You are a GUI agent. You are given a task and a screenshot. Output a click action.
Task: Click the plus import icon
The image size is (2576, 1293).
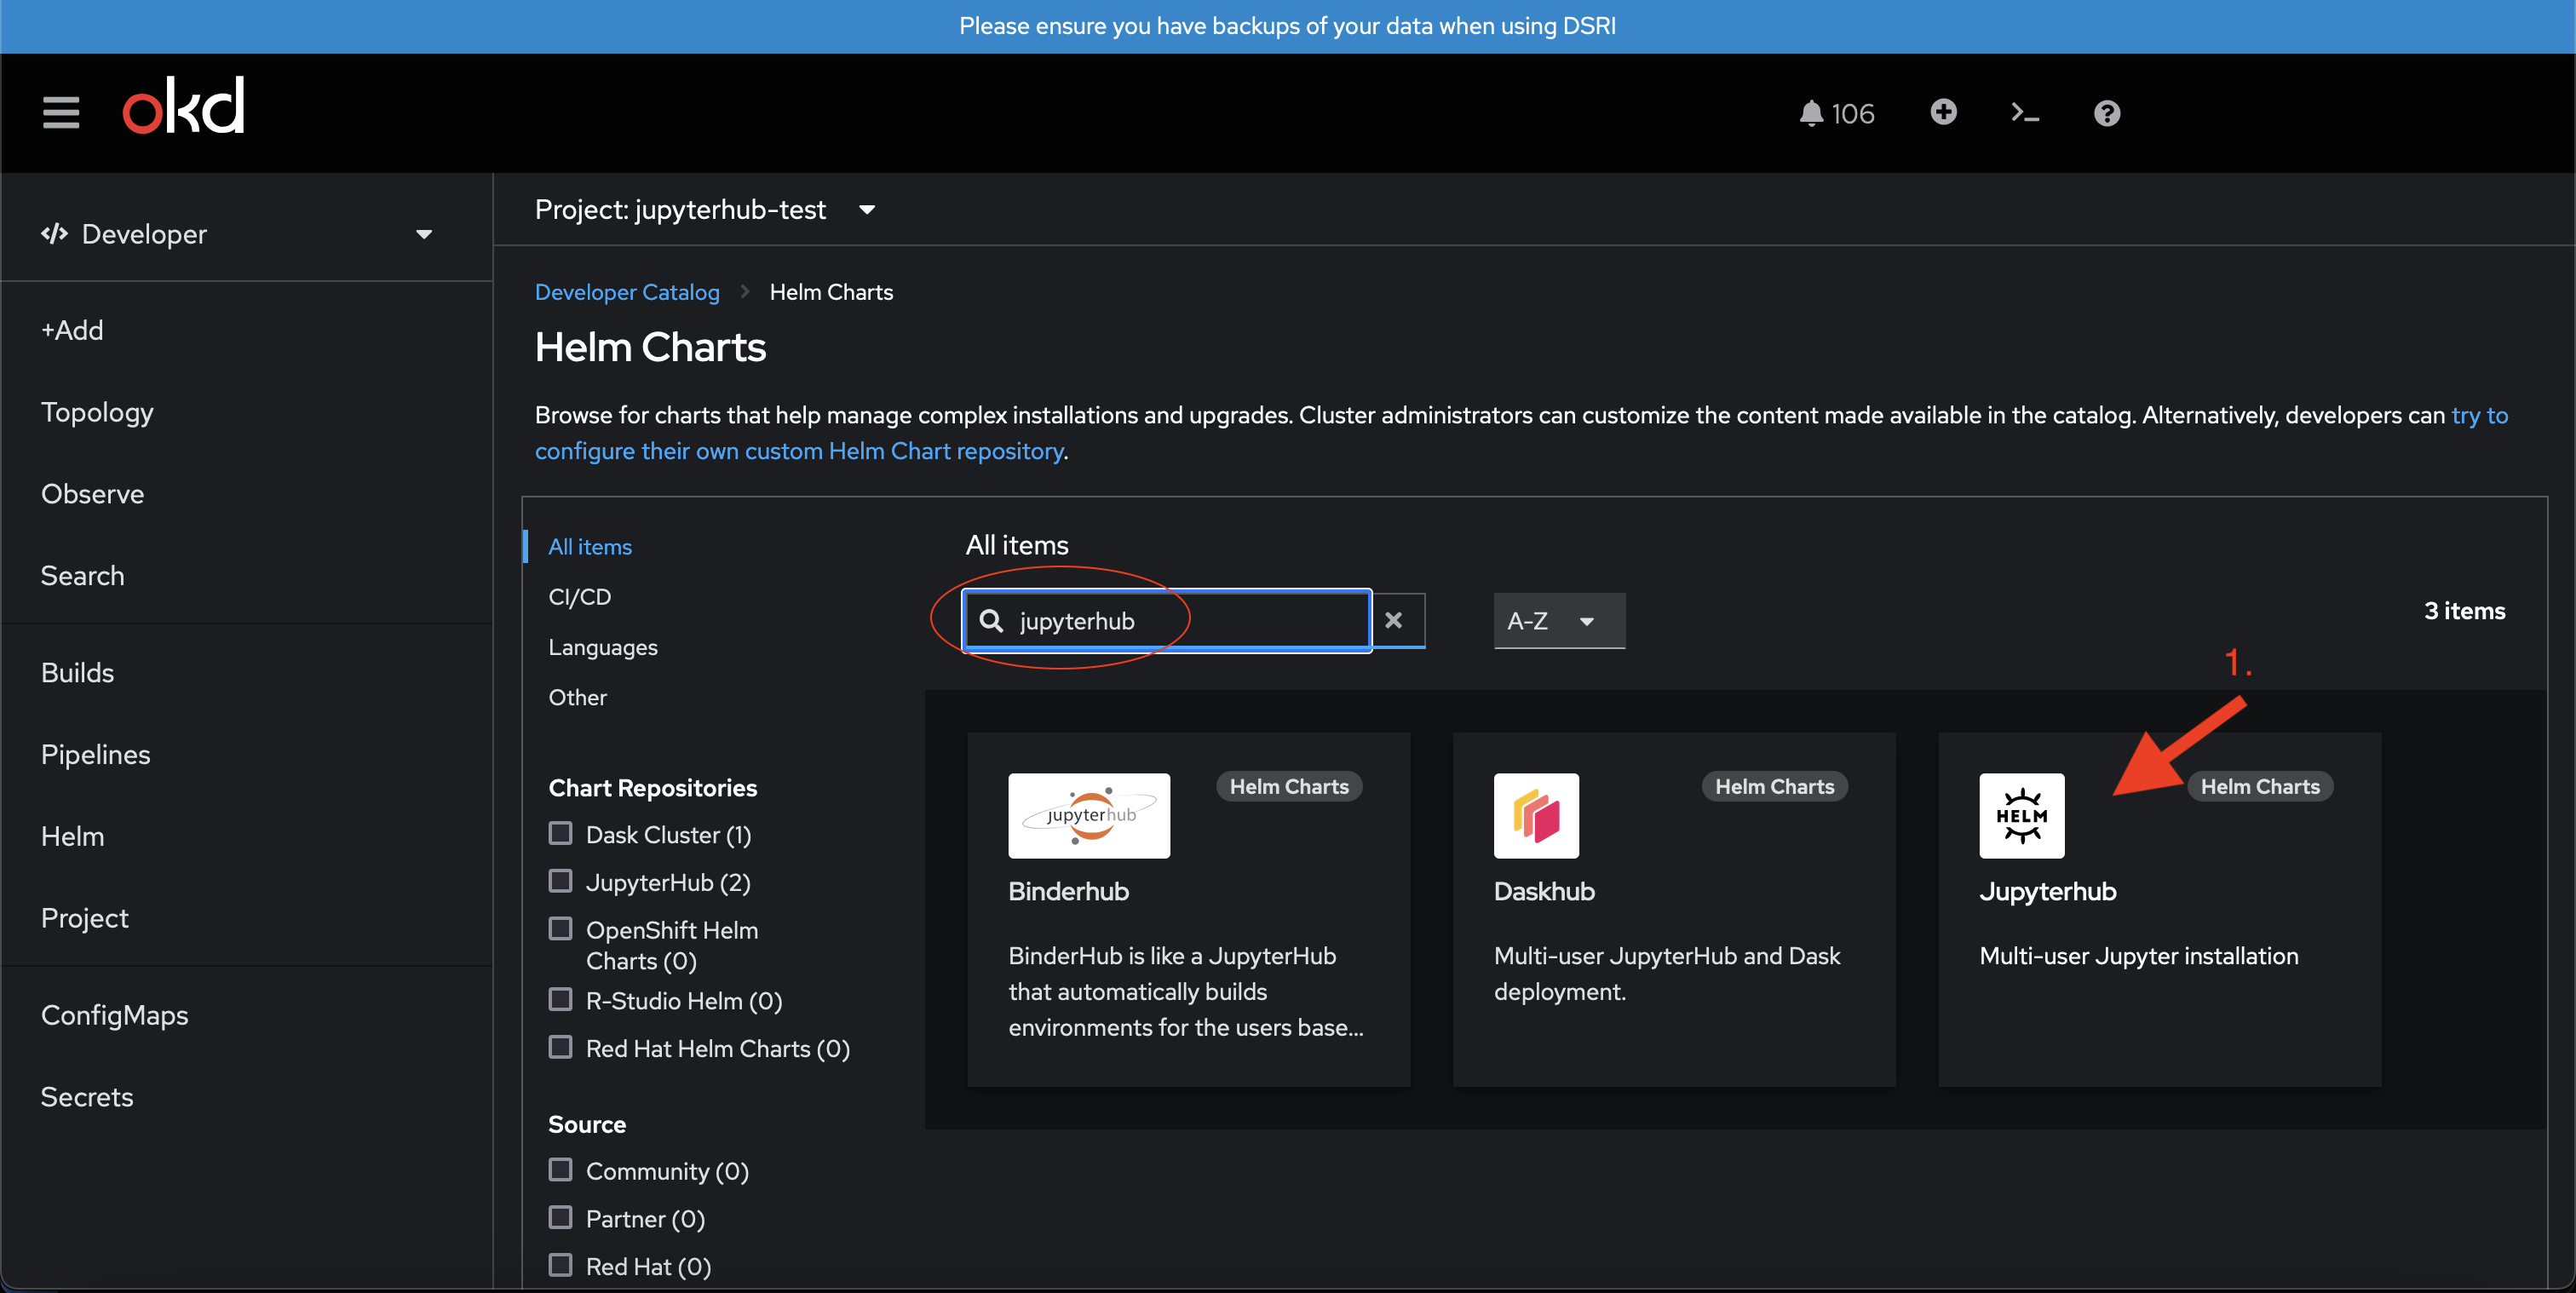point(1943,112)
